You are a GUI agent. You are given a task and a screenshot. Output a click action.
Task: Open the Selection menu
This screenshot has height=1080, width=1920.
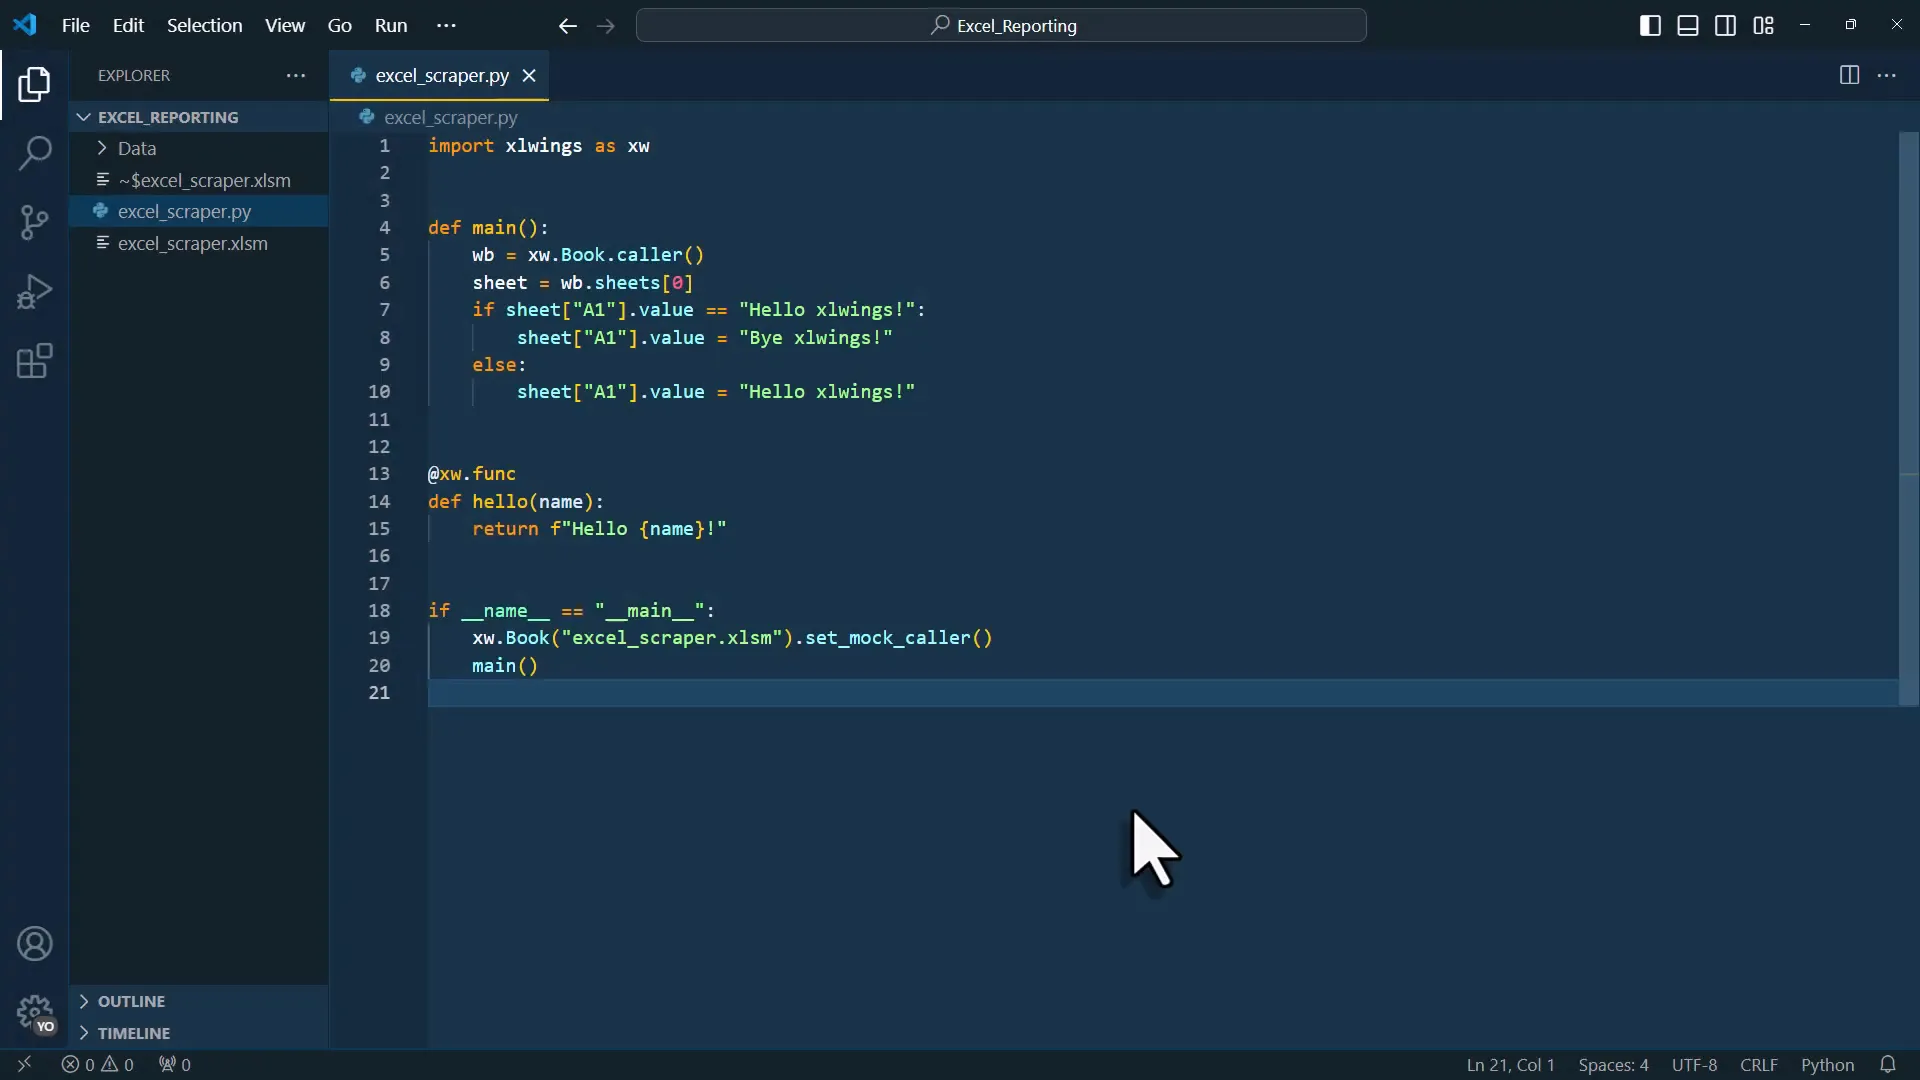(204, 26)
